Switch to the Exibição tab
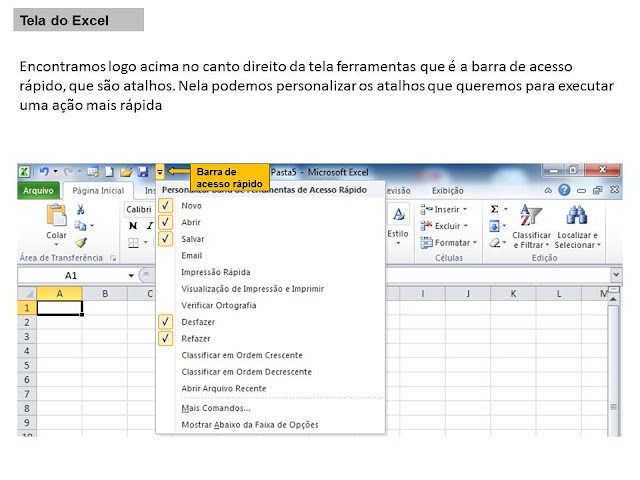Viewport: 640px width, 480px height. 447,191
